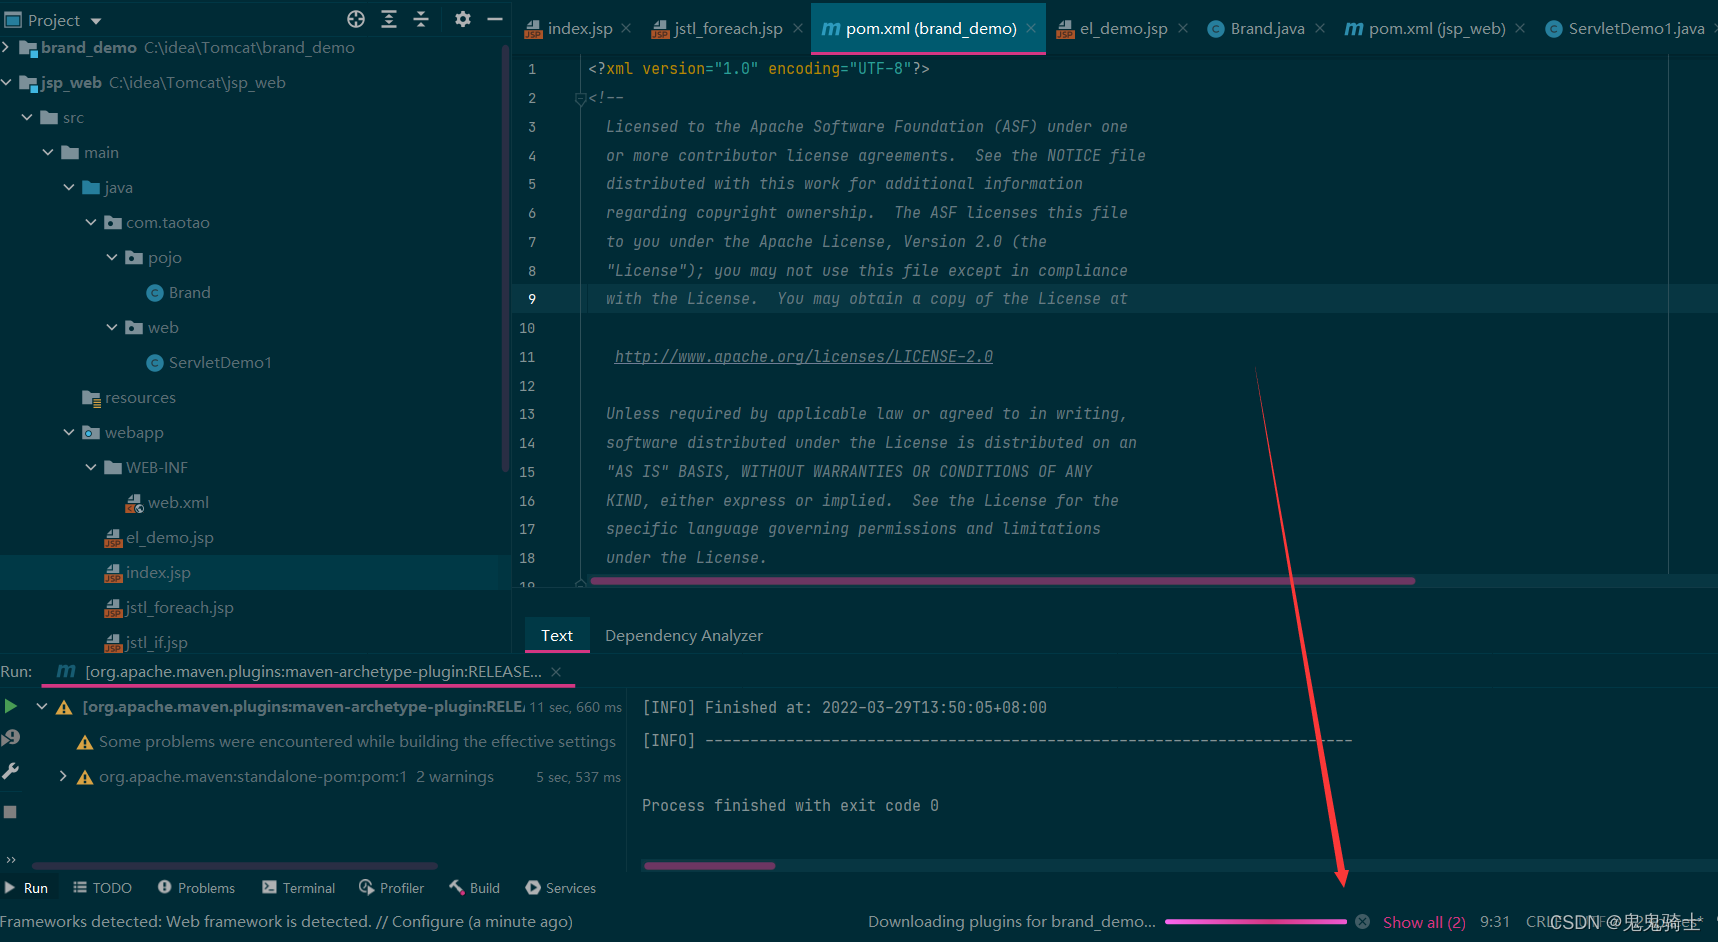Image resolution: width=1718 pixels, height=942 pixels.
Task: Cancel the downloading plugins background task
Action: (x=1362, y=922)
